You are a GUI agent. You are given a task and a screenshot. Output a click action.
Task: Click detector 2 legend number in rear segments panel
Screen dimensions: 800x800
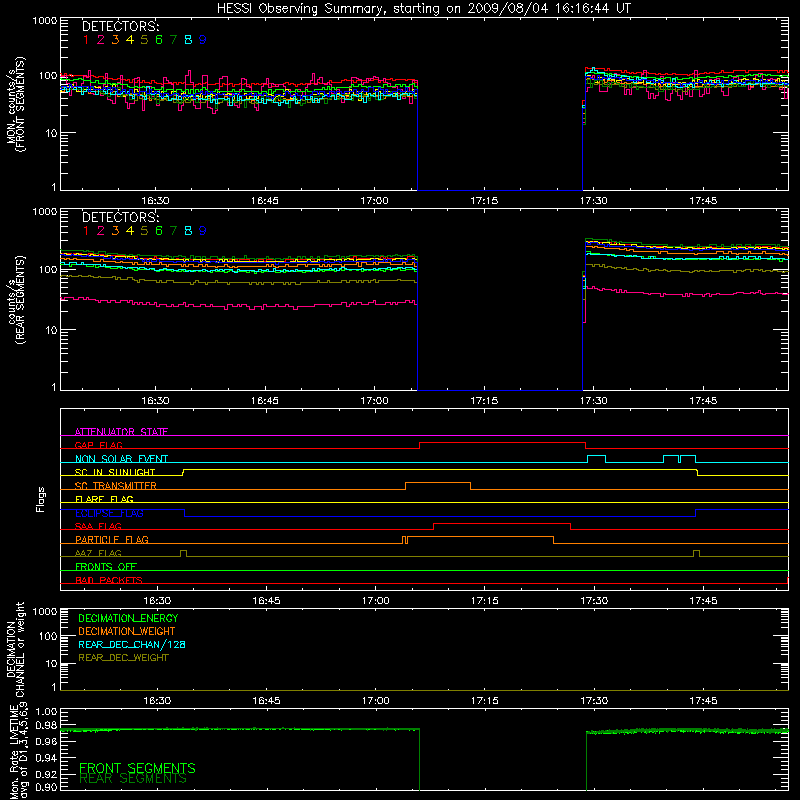point(101,231)
